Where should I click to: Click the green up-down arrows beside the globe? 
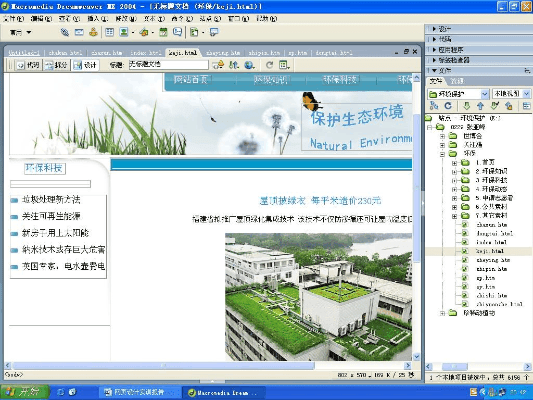234,65
